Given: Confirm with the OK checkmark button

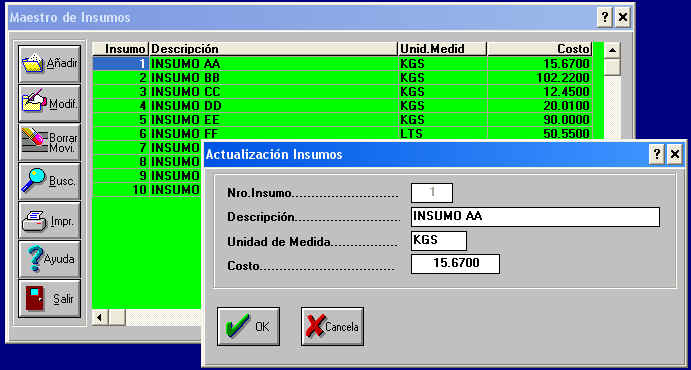Looking at the screenshot, I should 248,326.
